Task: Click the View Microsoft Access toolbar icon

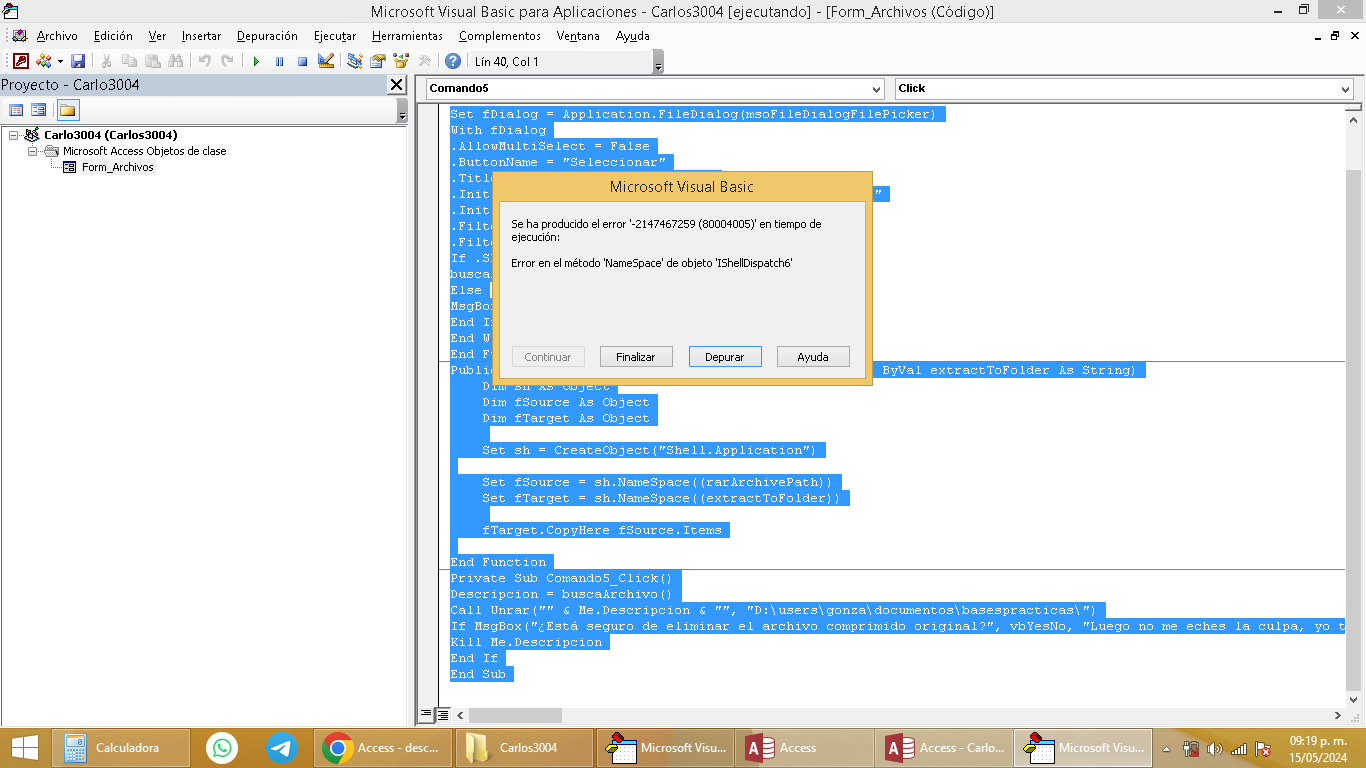Action: (20, 61)
